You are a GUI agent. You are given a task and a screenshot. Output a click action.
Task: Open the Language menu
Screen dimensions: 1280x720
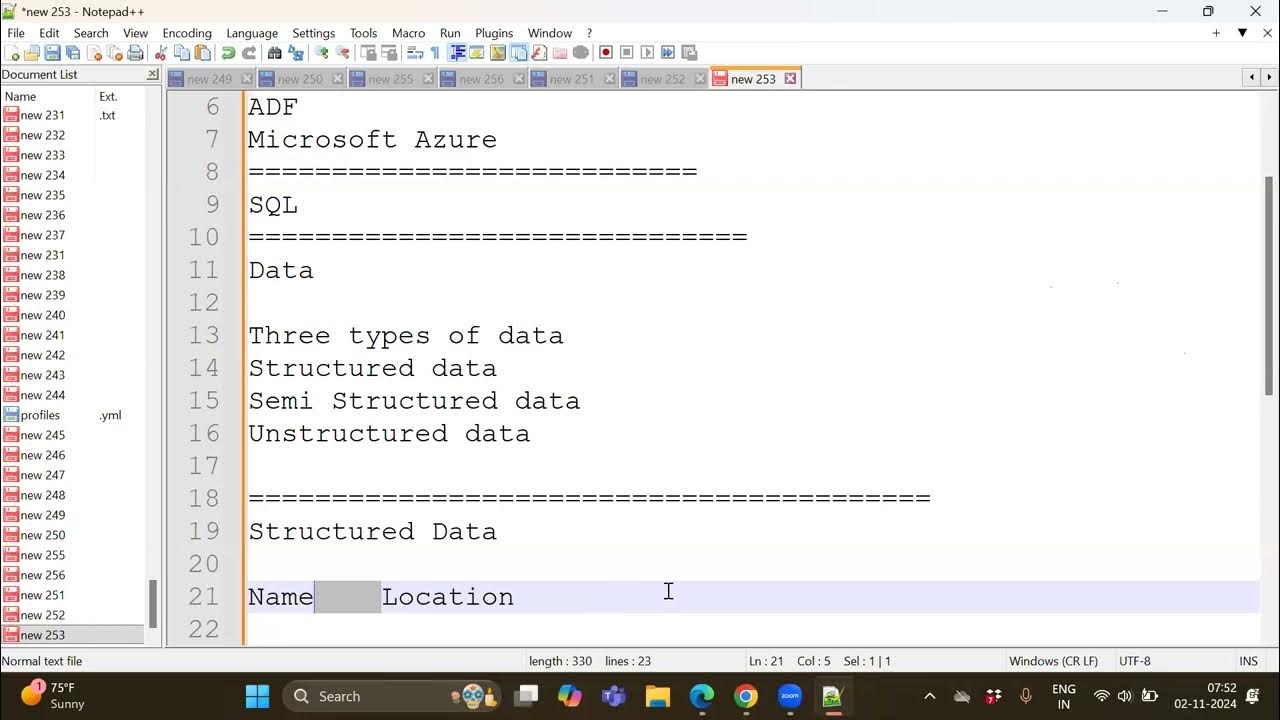pyautogui.click(x=252, y=33)
